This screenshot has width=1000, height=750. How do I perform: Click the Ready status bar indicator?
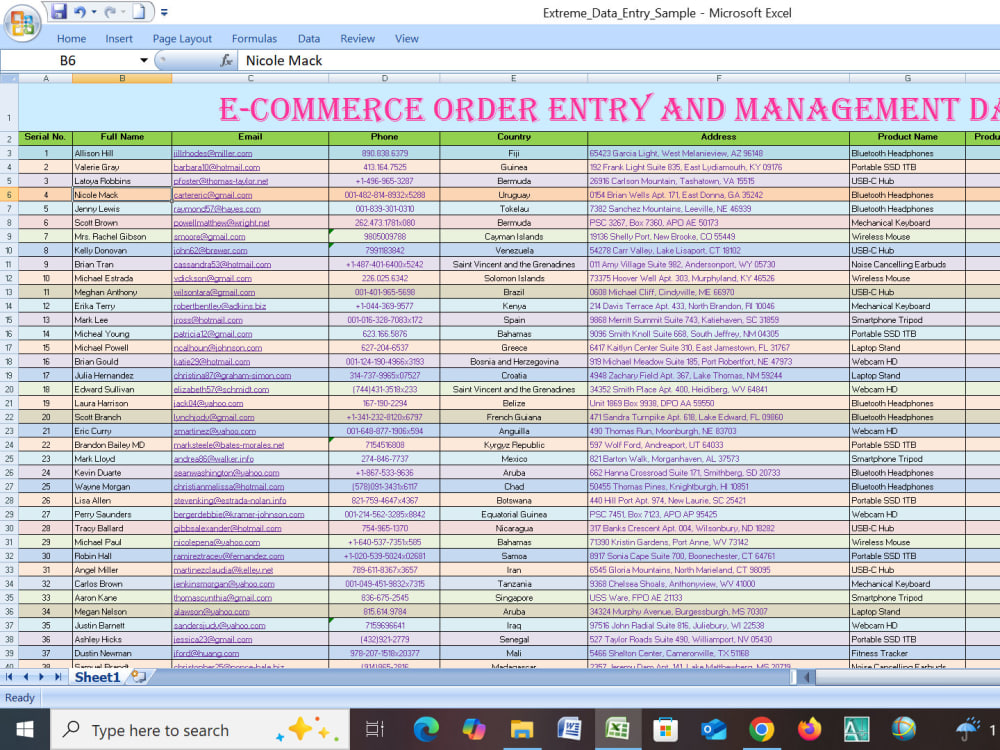point(20,698)
